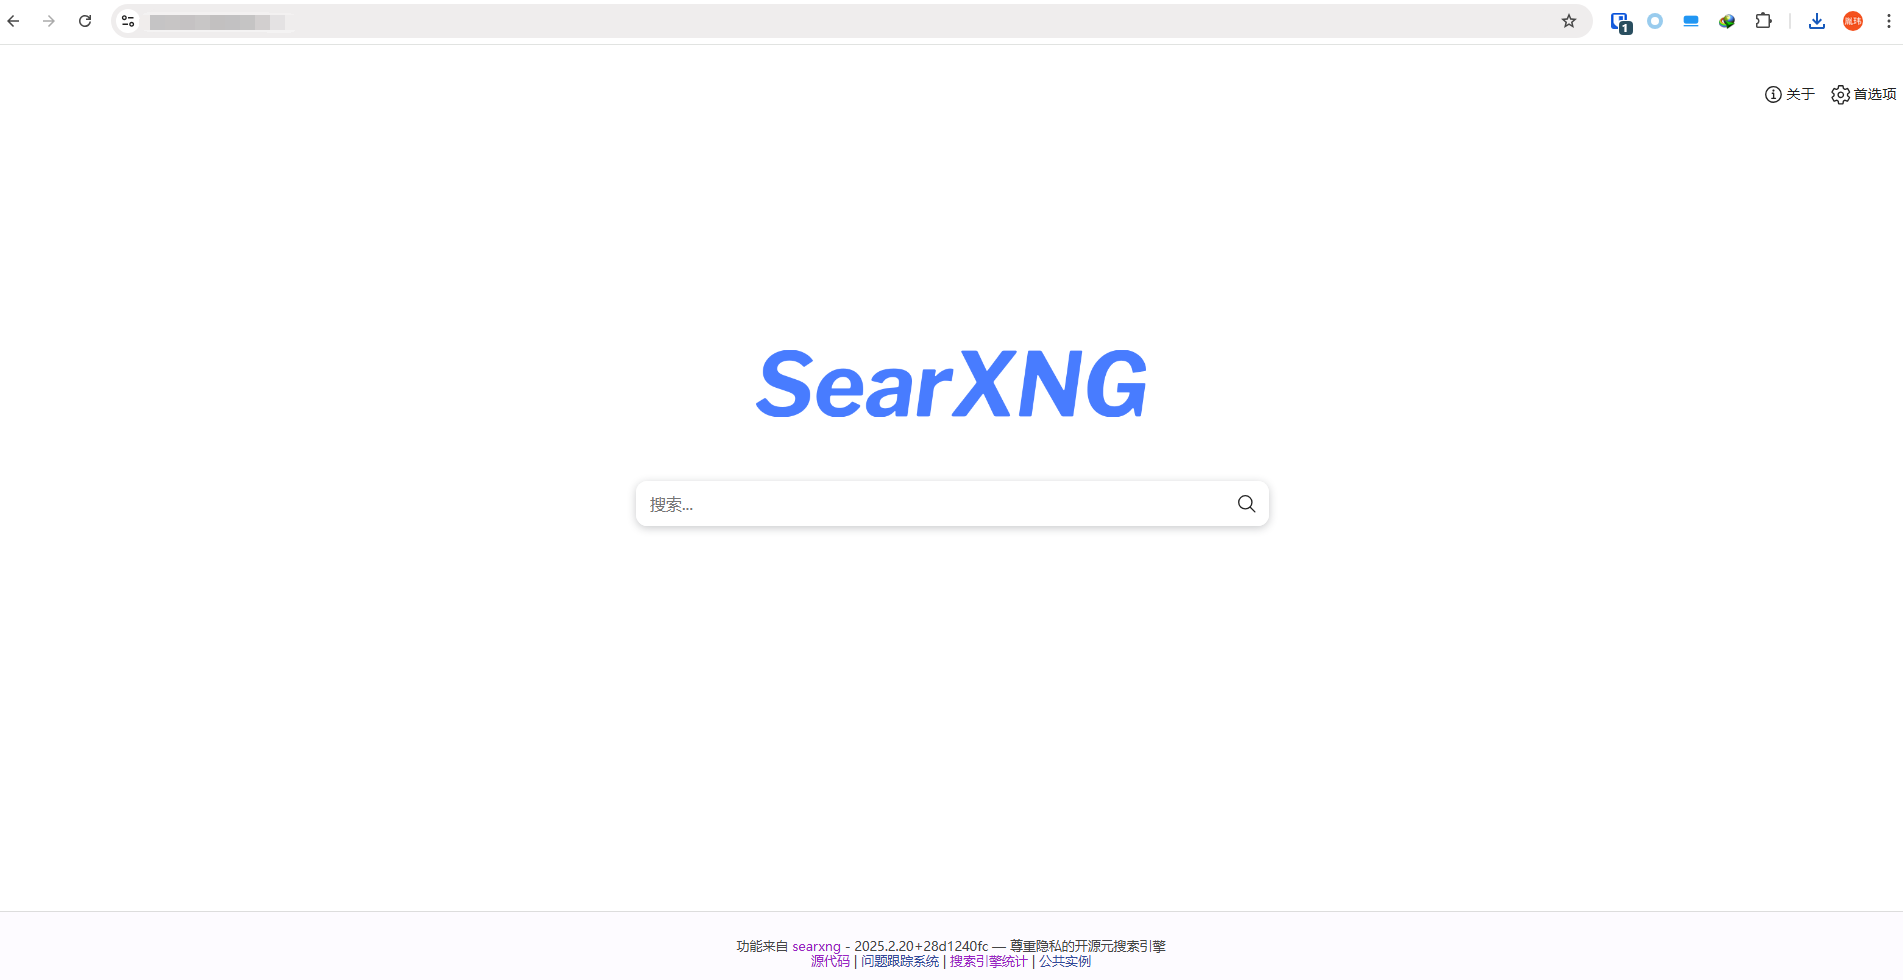Click the site permissions icon in address bar
This screenshot has width=1903, height=980.
[127, 20]
